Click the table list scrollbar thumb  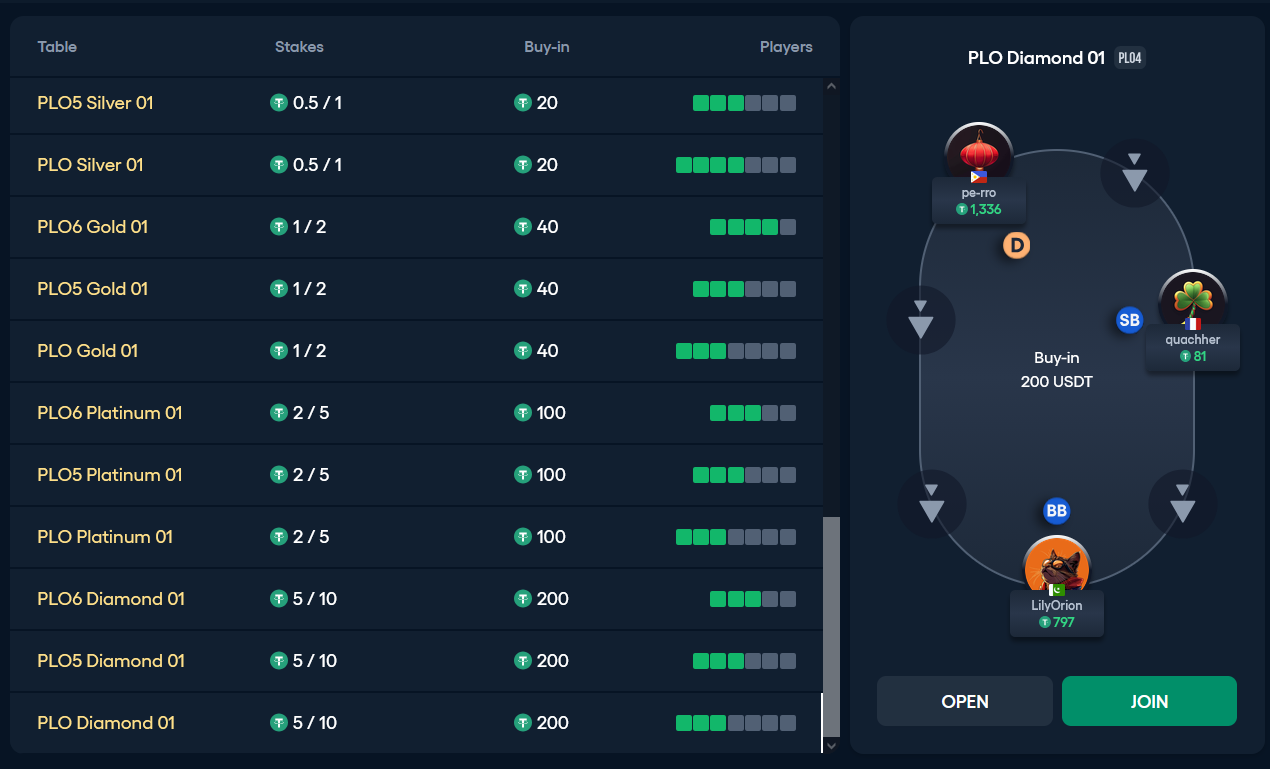[x=831, y=626]
